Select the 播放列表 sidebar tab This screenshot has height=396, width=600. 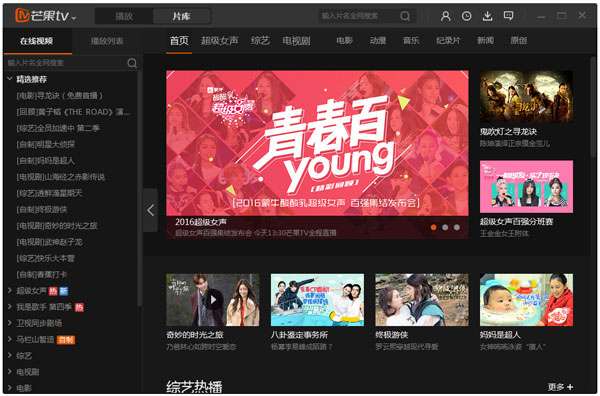[107, 41]
